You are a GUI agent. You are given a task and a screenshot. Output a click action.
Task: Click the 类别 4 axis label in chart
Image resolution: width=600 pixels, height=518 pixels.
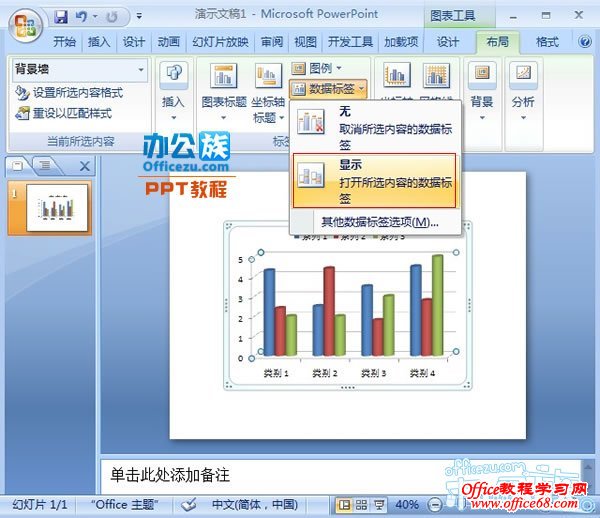422,373
